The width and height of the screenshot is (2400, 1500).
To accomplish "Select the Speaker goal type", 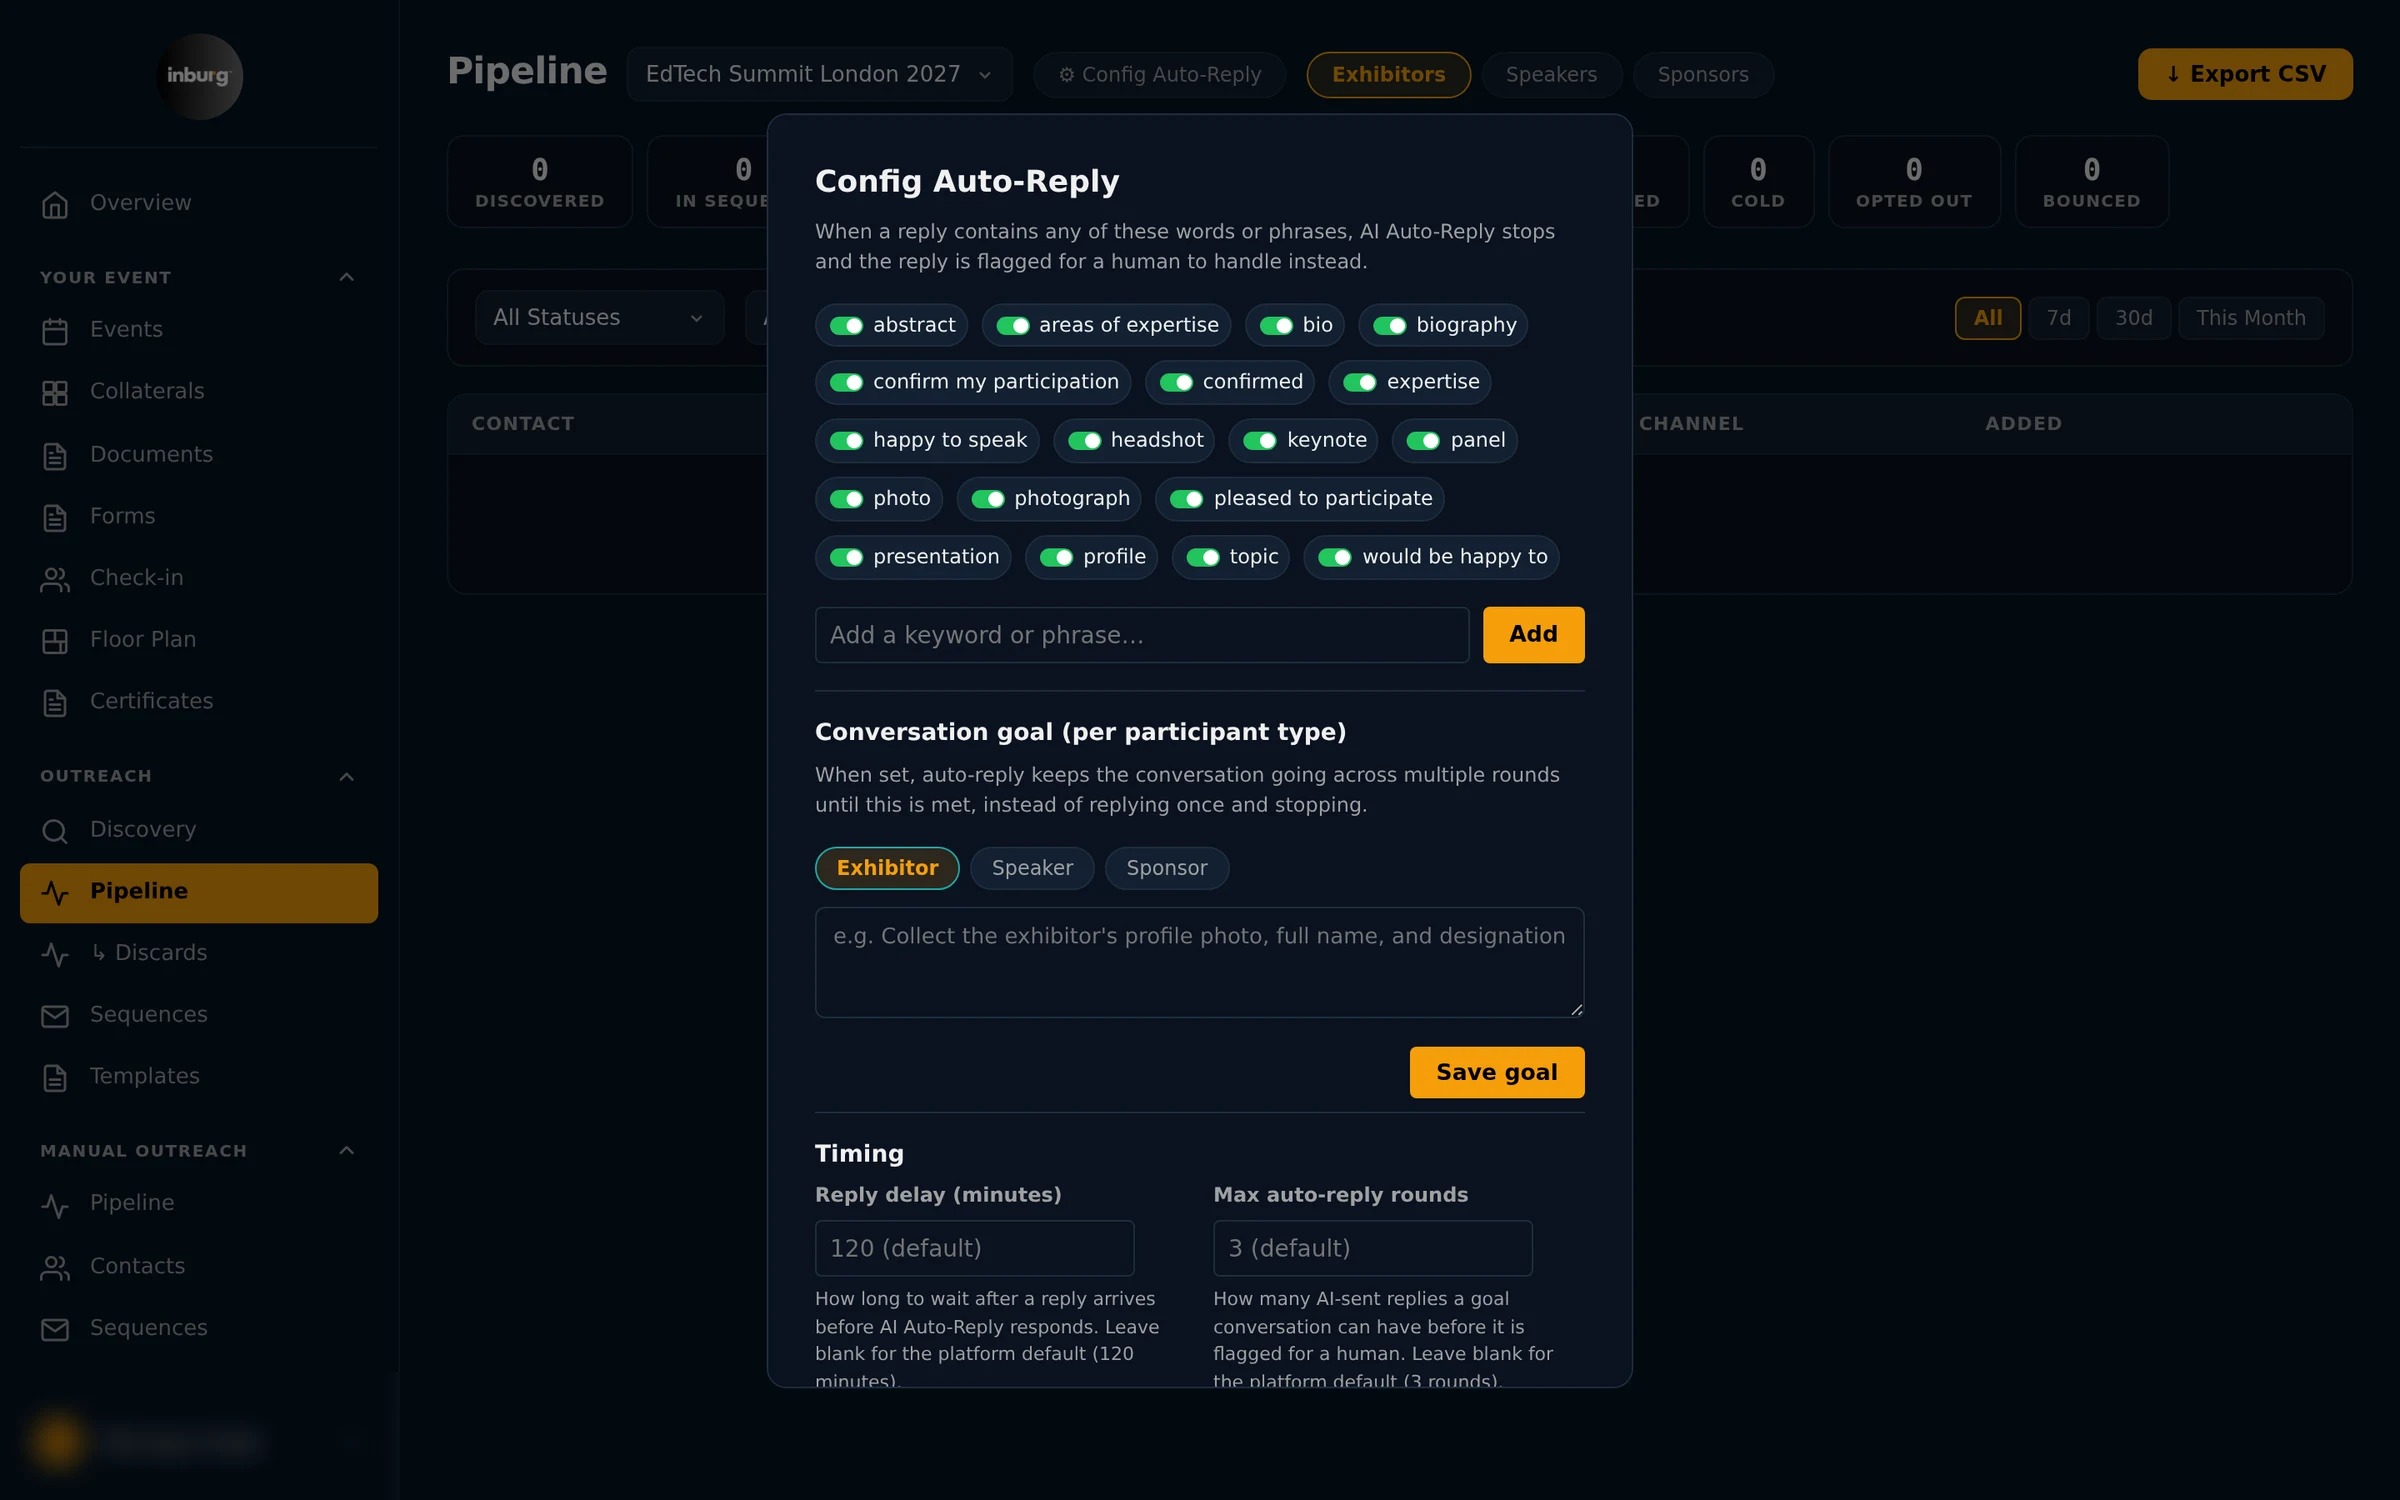I will pos(1032,868).
